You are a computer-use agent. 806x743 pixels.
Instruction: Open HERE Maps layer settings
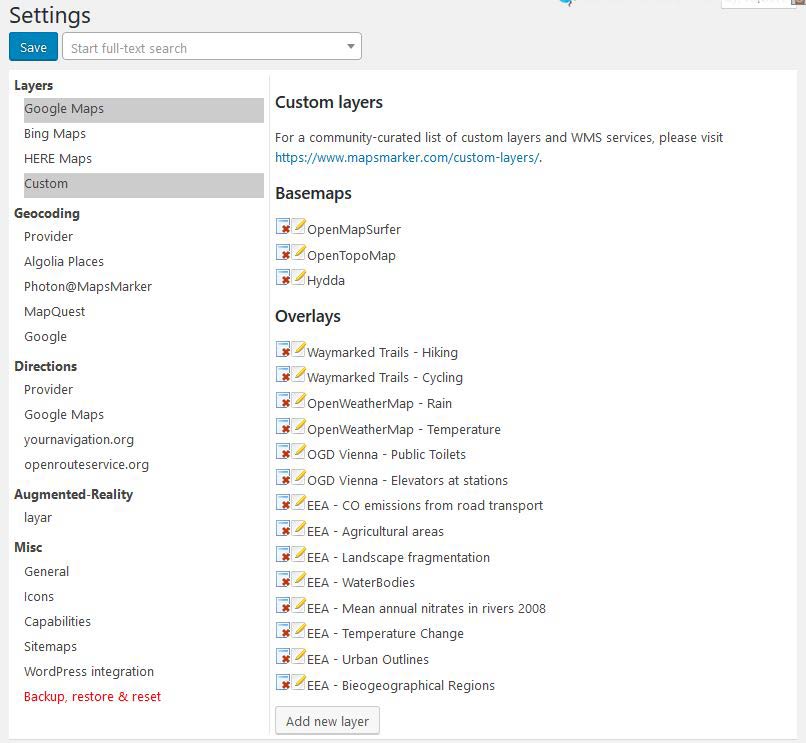pyautogui.click(x=58, y=158)
